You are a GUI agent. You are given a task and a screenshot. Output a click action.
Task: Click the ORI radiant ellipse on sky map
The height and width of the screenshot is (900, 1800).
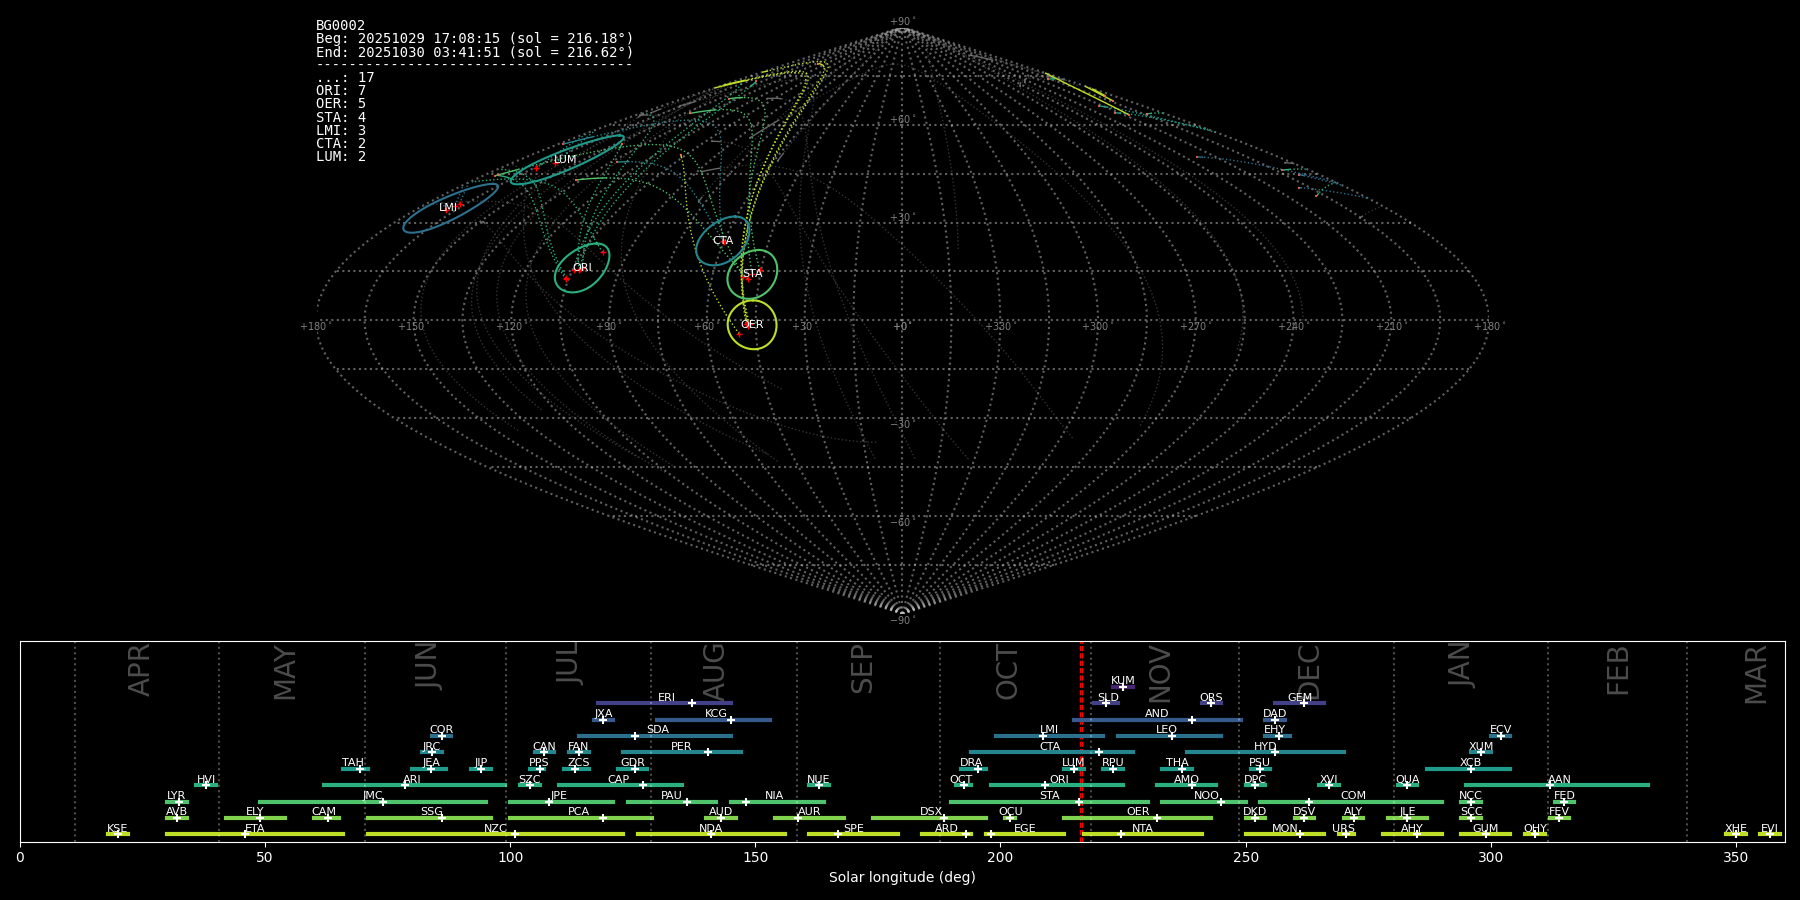pyautogui.click(x=582, y=268)
